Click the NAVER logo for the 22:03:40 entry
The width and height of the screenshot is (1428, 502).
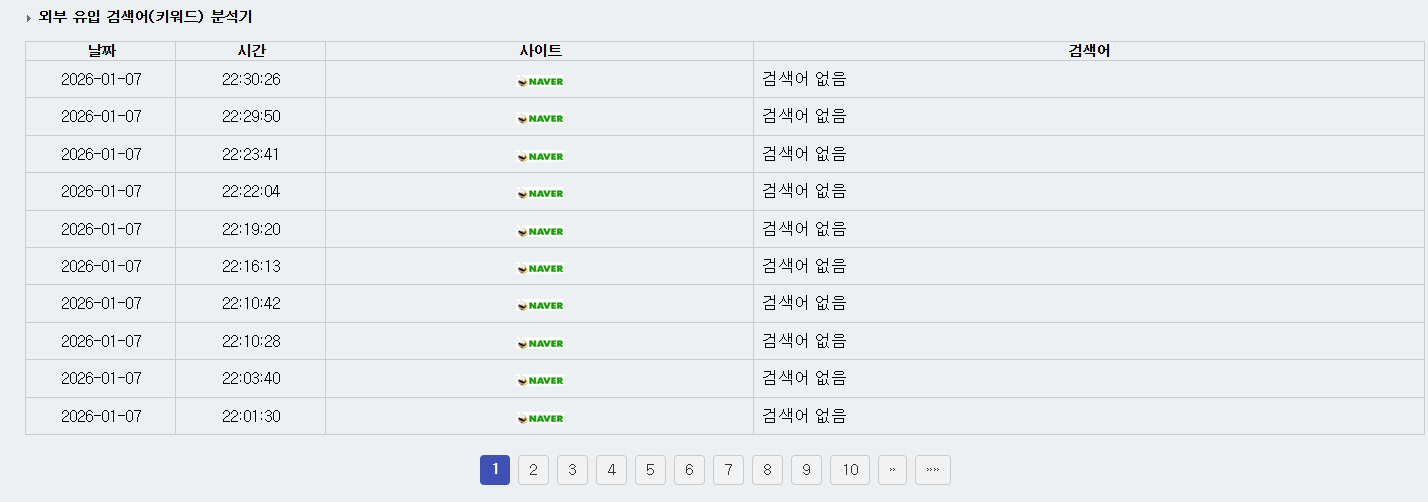[x=540, y=380]
